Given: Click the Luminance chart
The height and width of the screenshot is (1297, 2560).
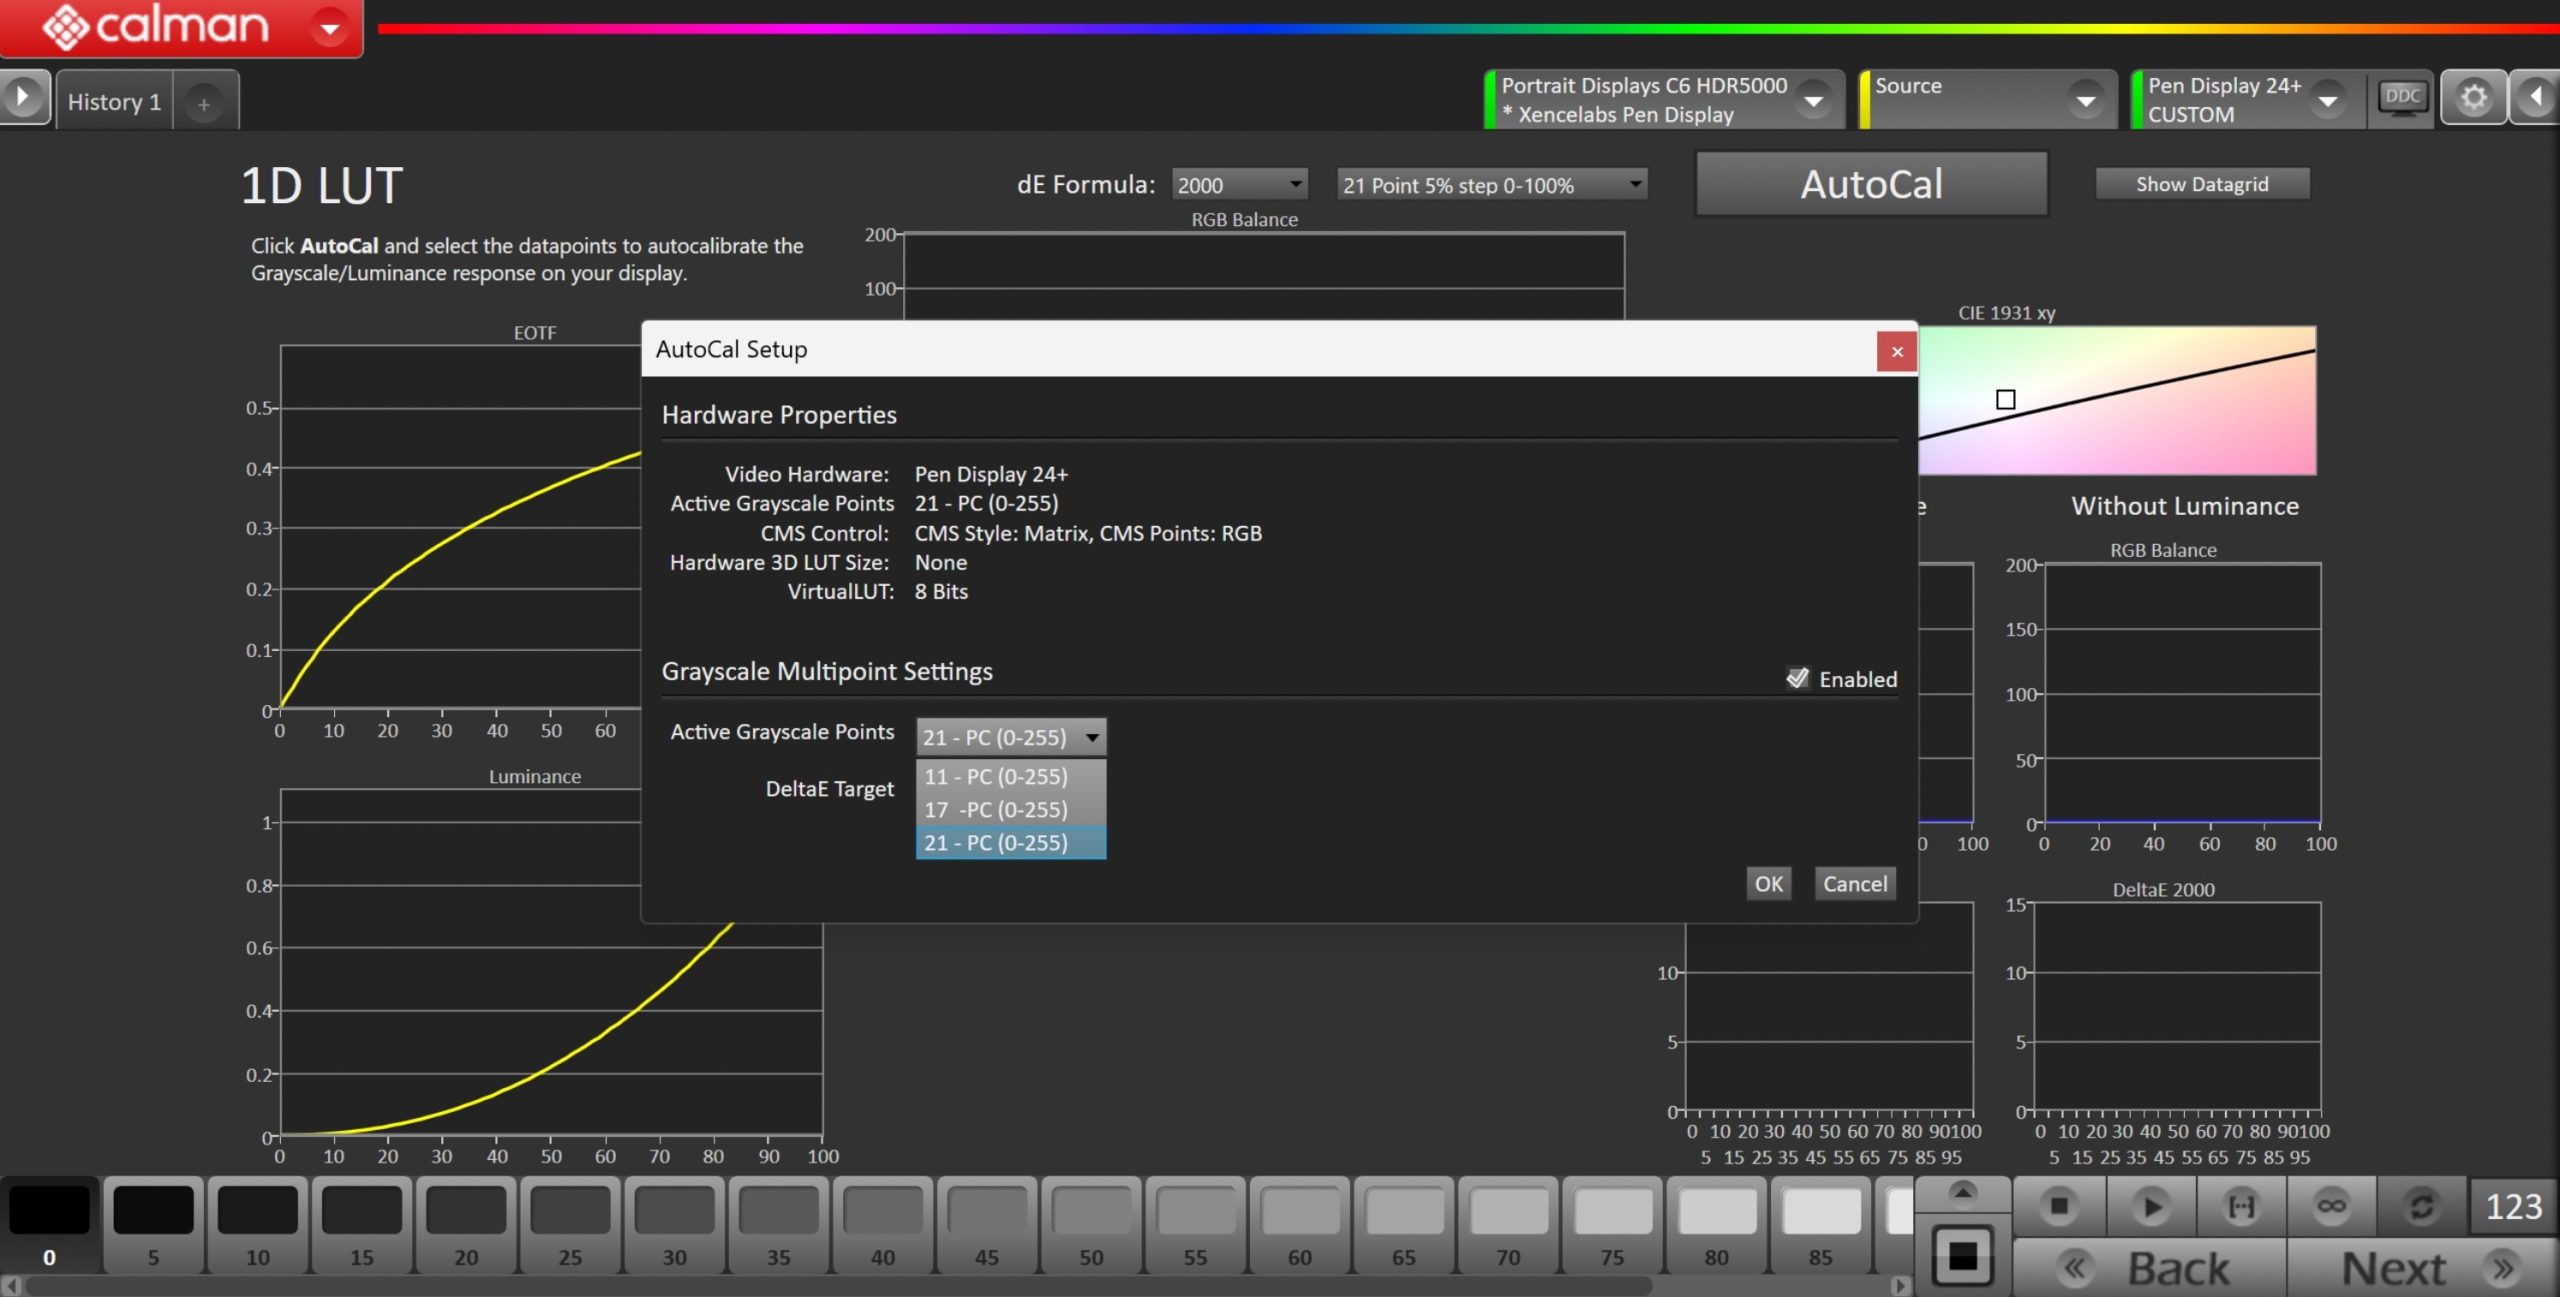Looking at the screenshot, I should [551, 962].
